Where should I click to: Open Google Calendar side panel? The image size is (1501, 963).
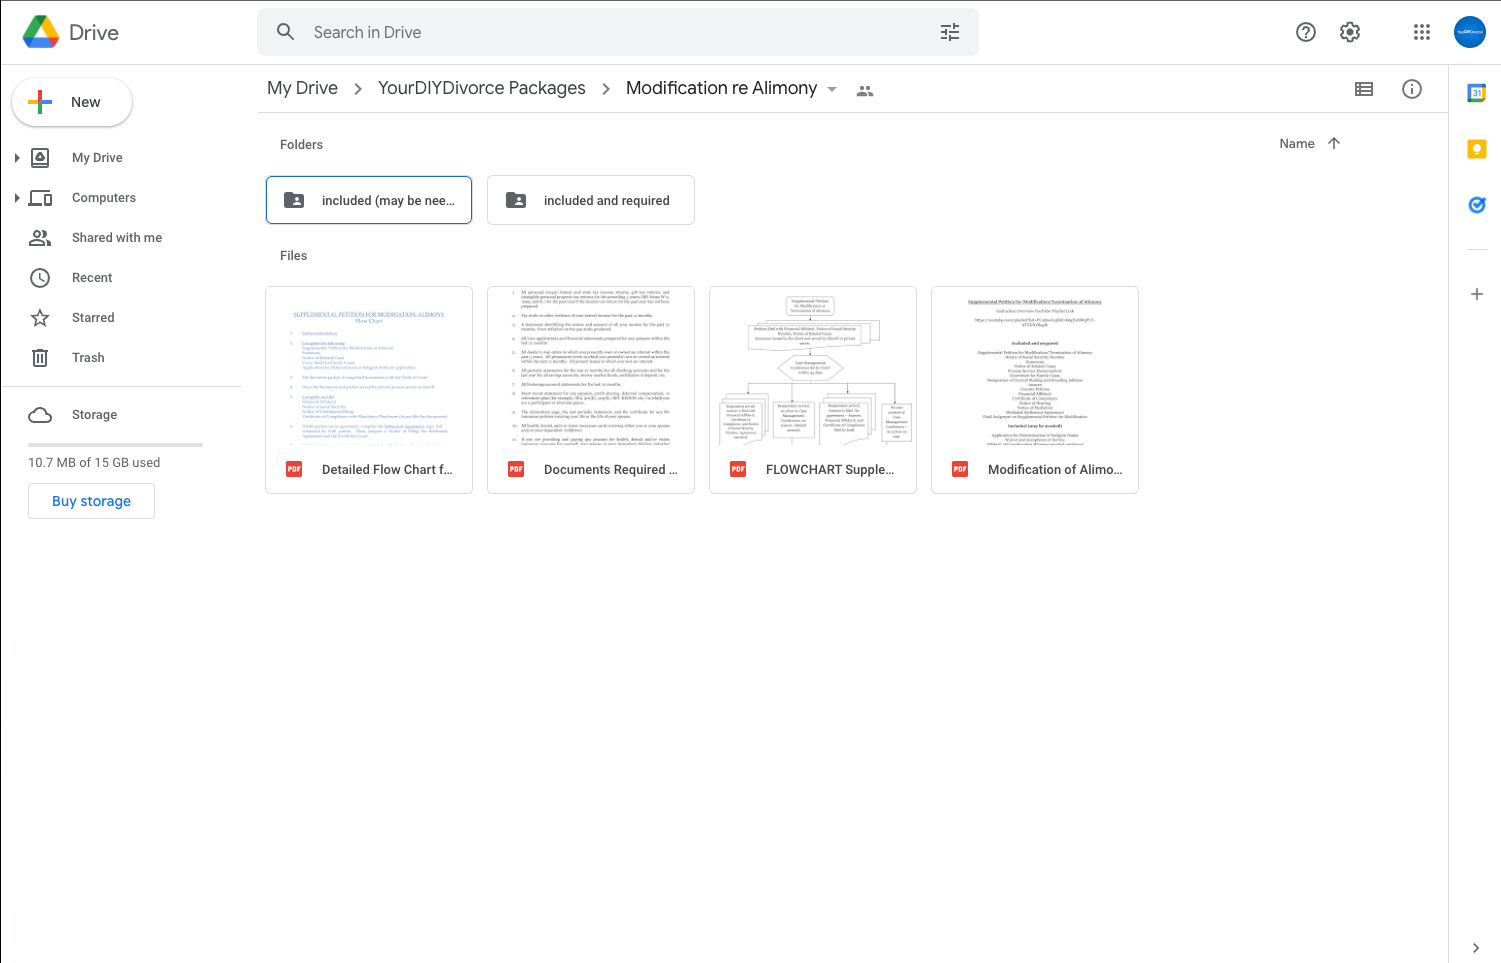click(x=1477, y=93)
